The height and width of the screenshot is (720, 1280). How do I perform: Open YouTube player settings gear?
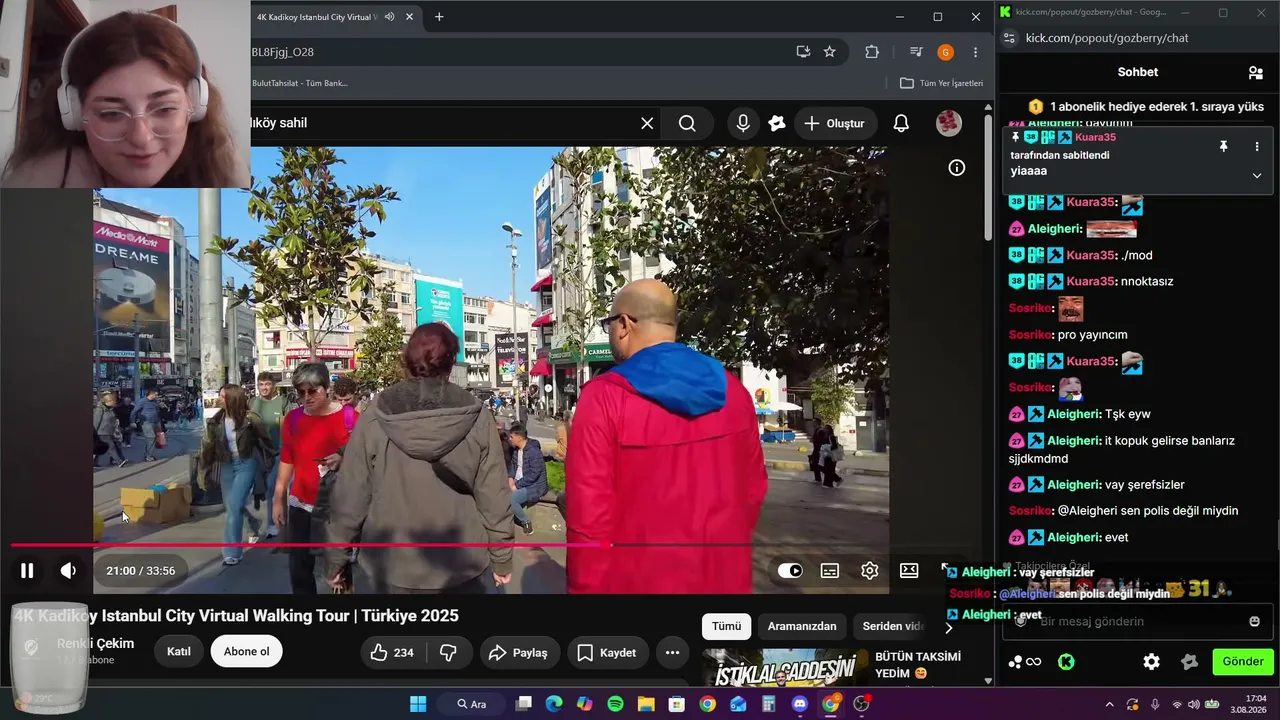[x=870, y=571]
